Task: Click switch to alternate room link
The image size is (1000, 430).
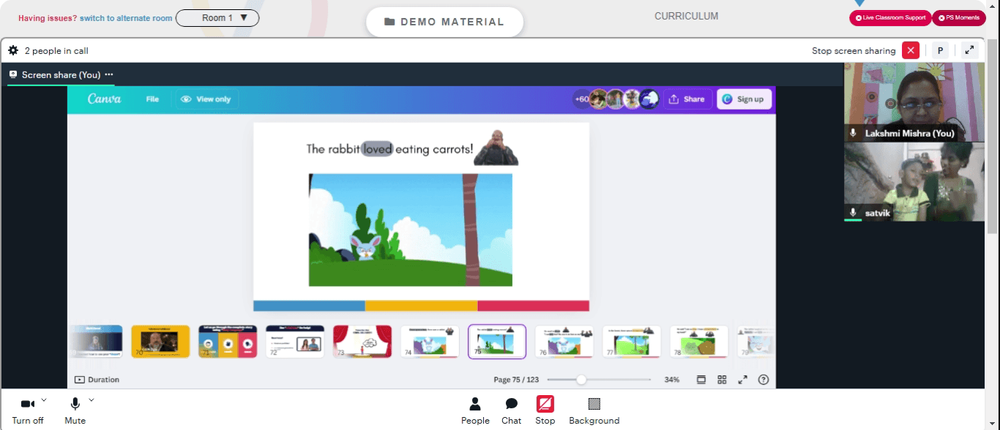Action: coord(126,18)
